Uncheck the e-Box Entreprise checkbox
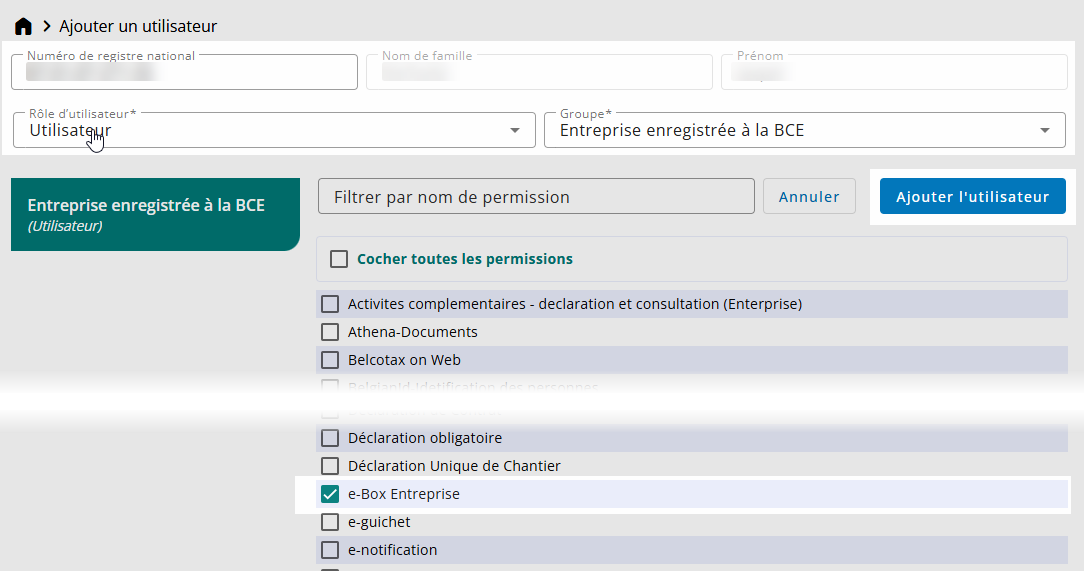The image size is (1084, 571). (330, 494)
